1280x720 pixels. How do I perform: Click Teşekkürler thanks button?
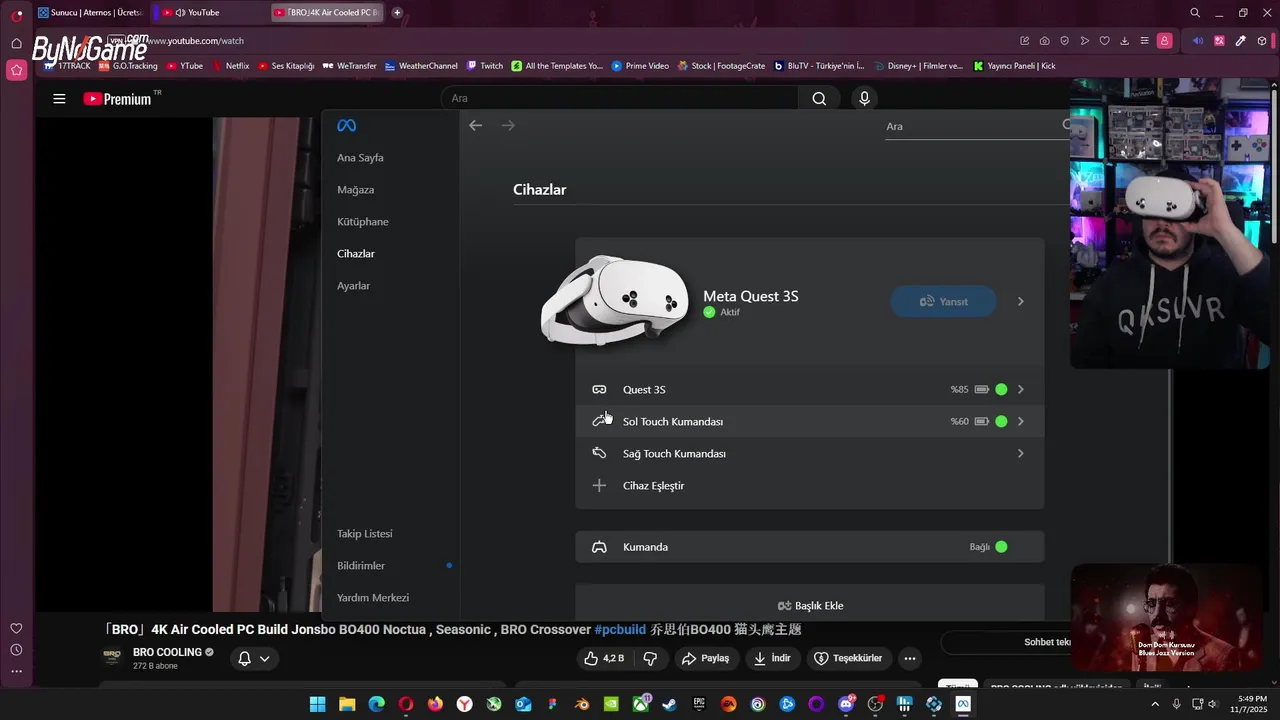[848, 658]
